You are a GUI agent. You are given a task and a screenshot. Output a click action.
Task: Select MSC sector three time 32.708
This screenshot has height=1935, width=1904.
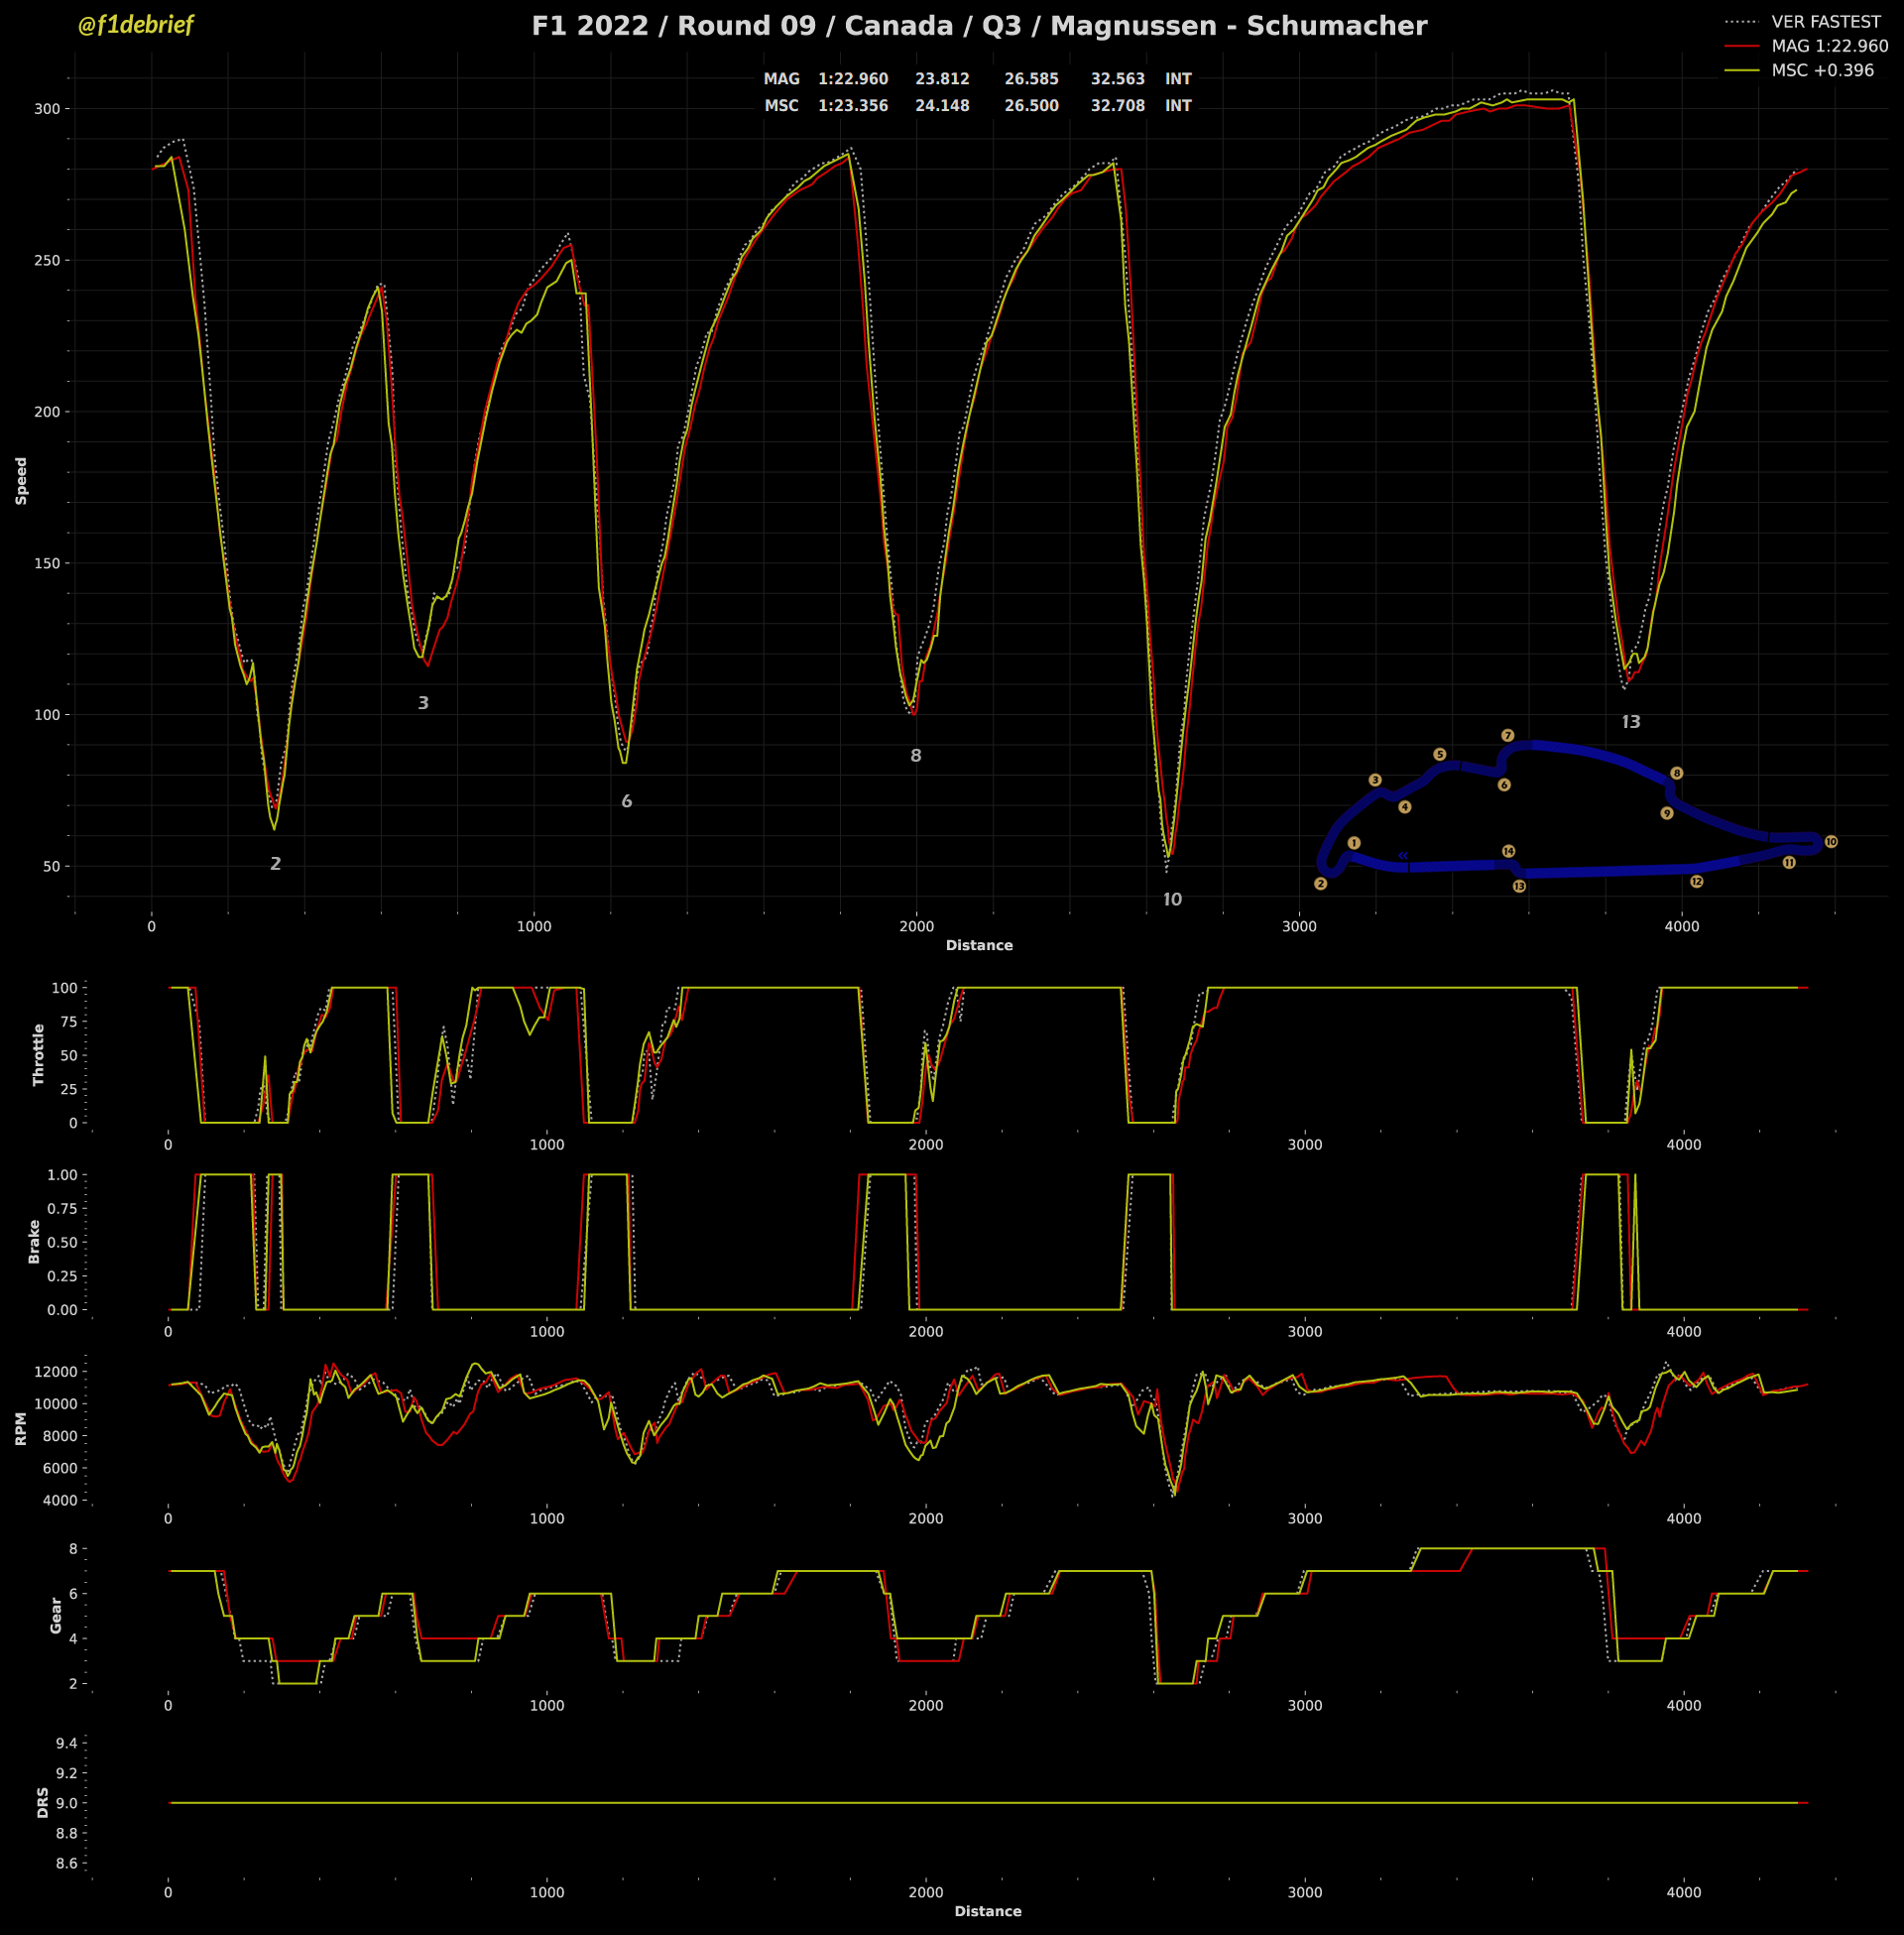point(1118,106)
